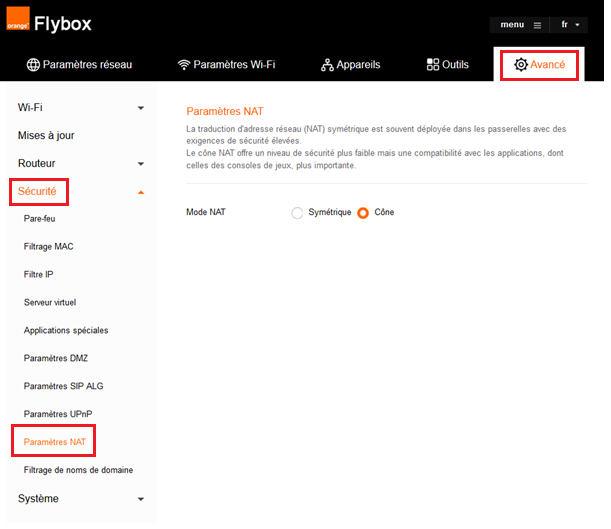
Task: Switch to the Appareils tab
Action: [350, 65]
